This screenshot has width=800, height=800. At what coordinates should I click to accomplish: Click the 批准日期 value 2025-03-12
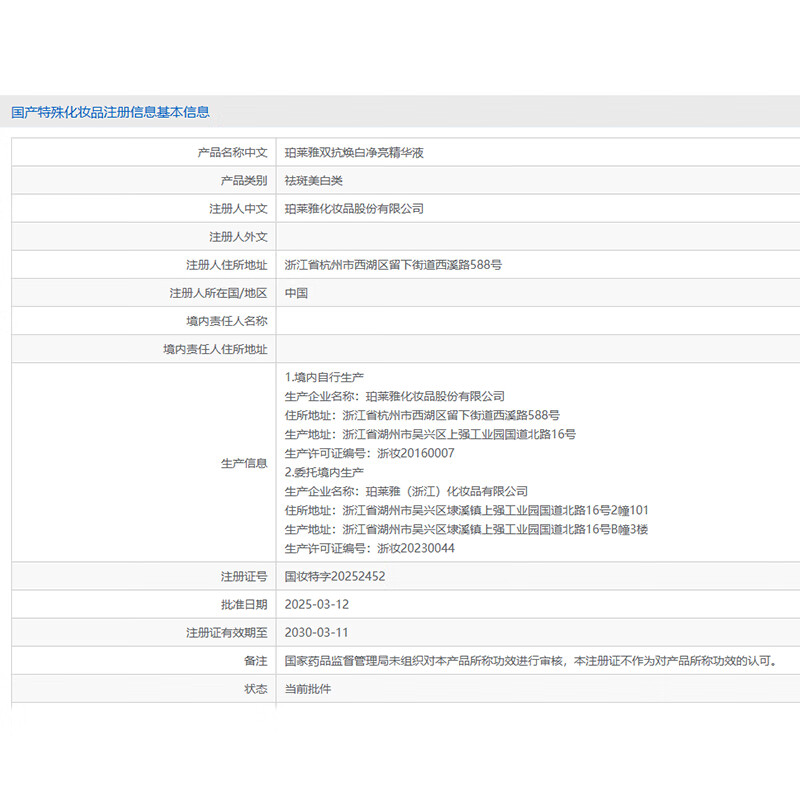pyautogui.click(x=317, y=605)
